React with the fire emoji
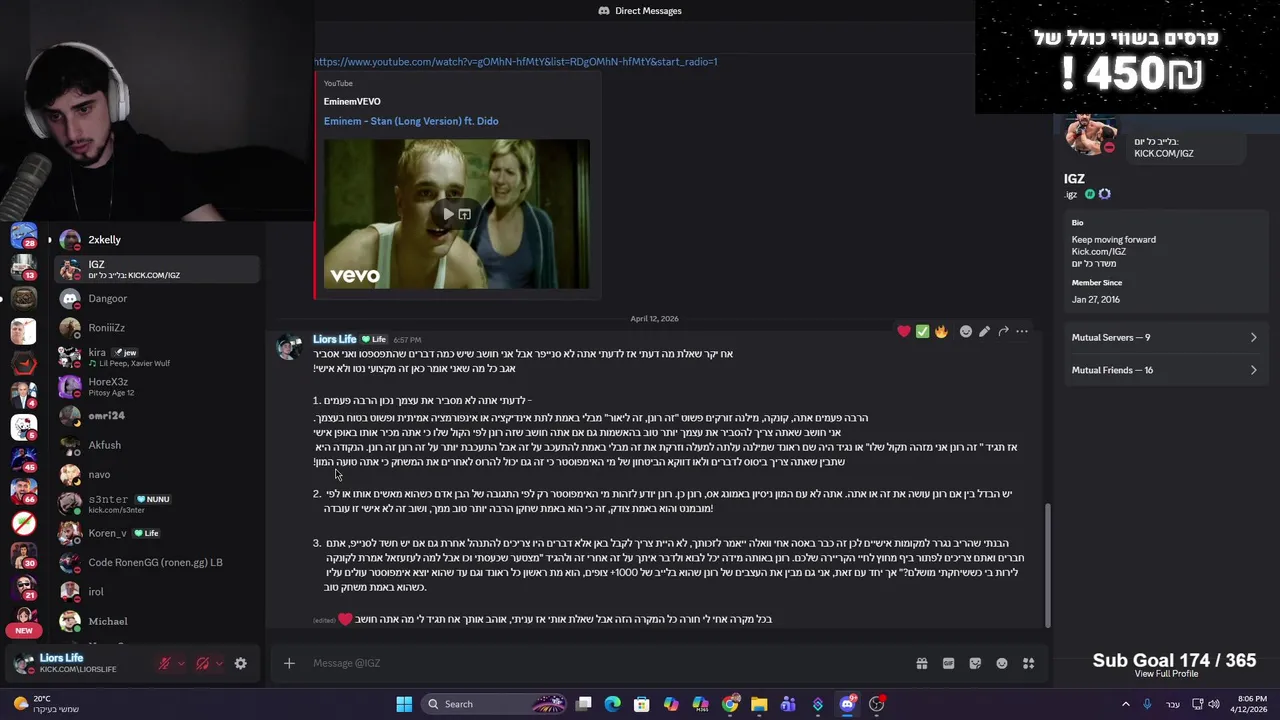Screen dimensions: 1280x720 [x=941, y=331]
